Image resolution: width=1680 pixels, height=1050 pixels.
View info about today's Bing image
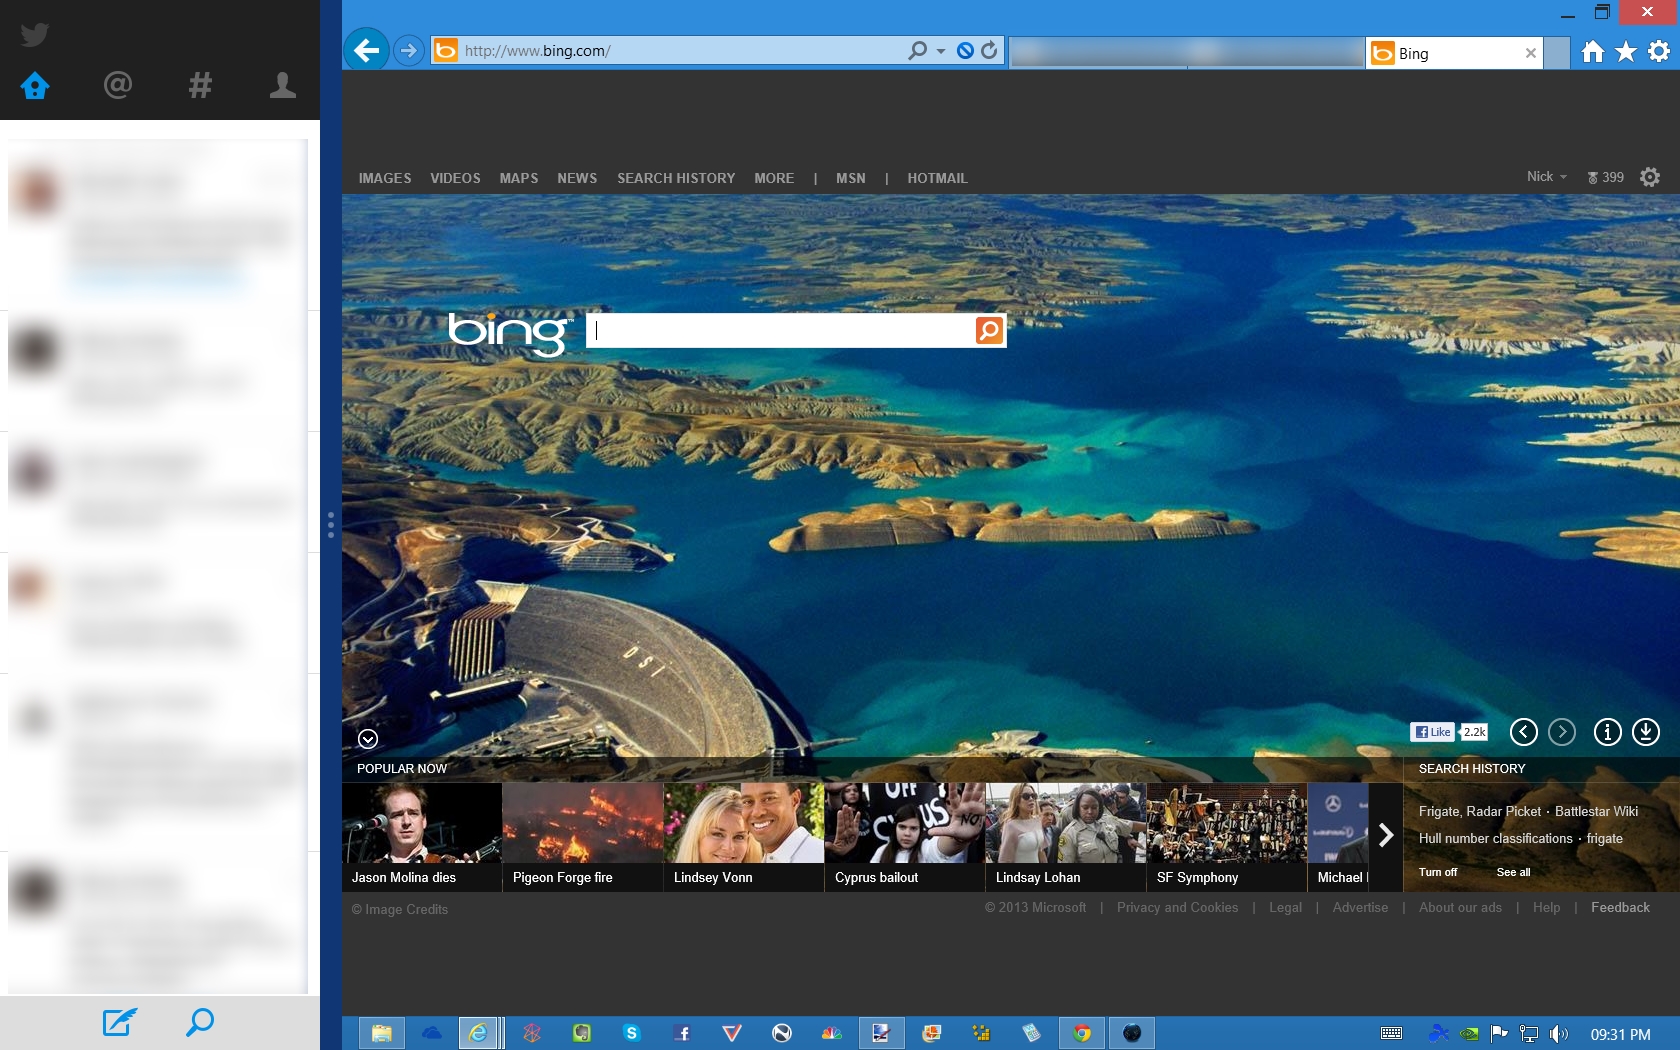[x=1607, y=732]
